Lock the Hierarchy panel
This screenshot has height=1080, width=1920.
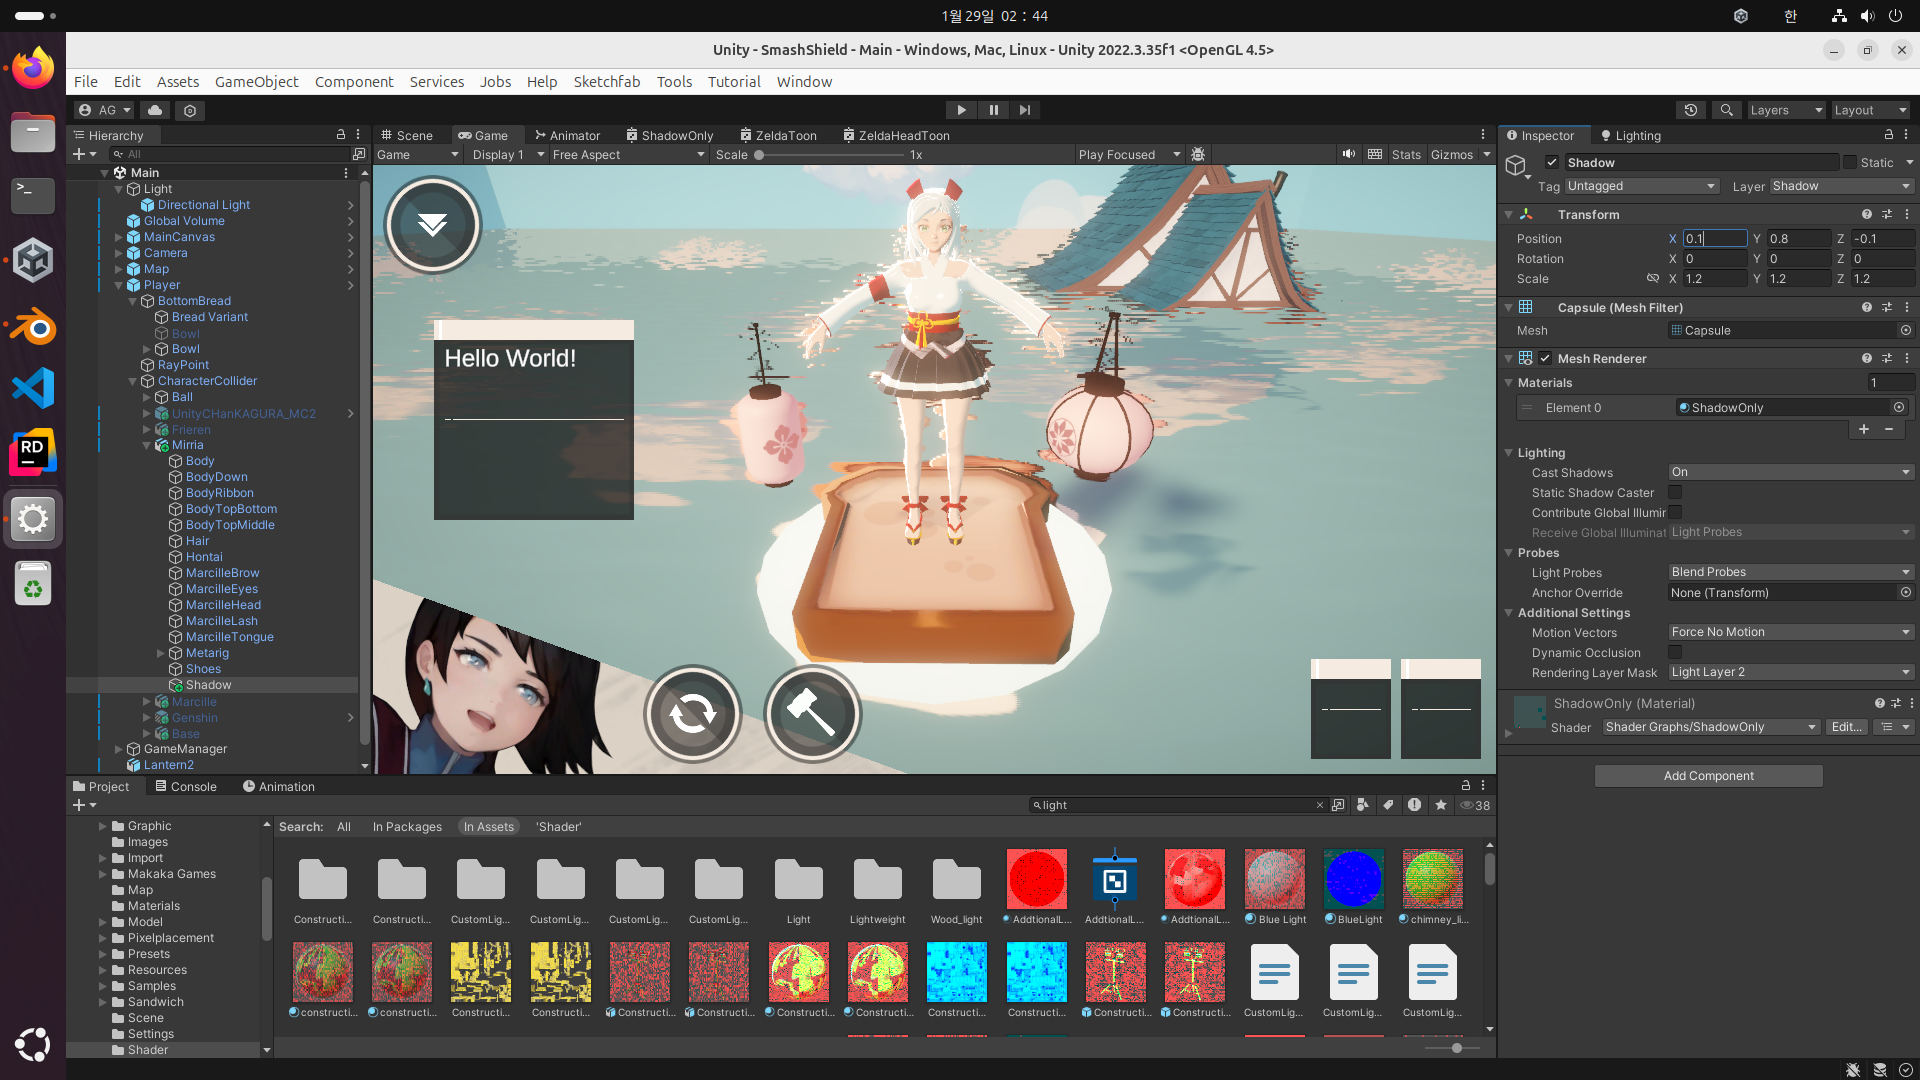pos(341,135)
